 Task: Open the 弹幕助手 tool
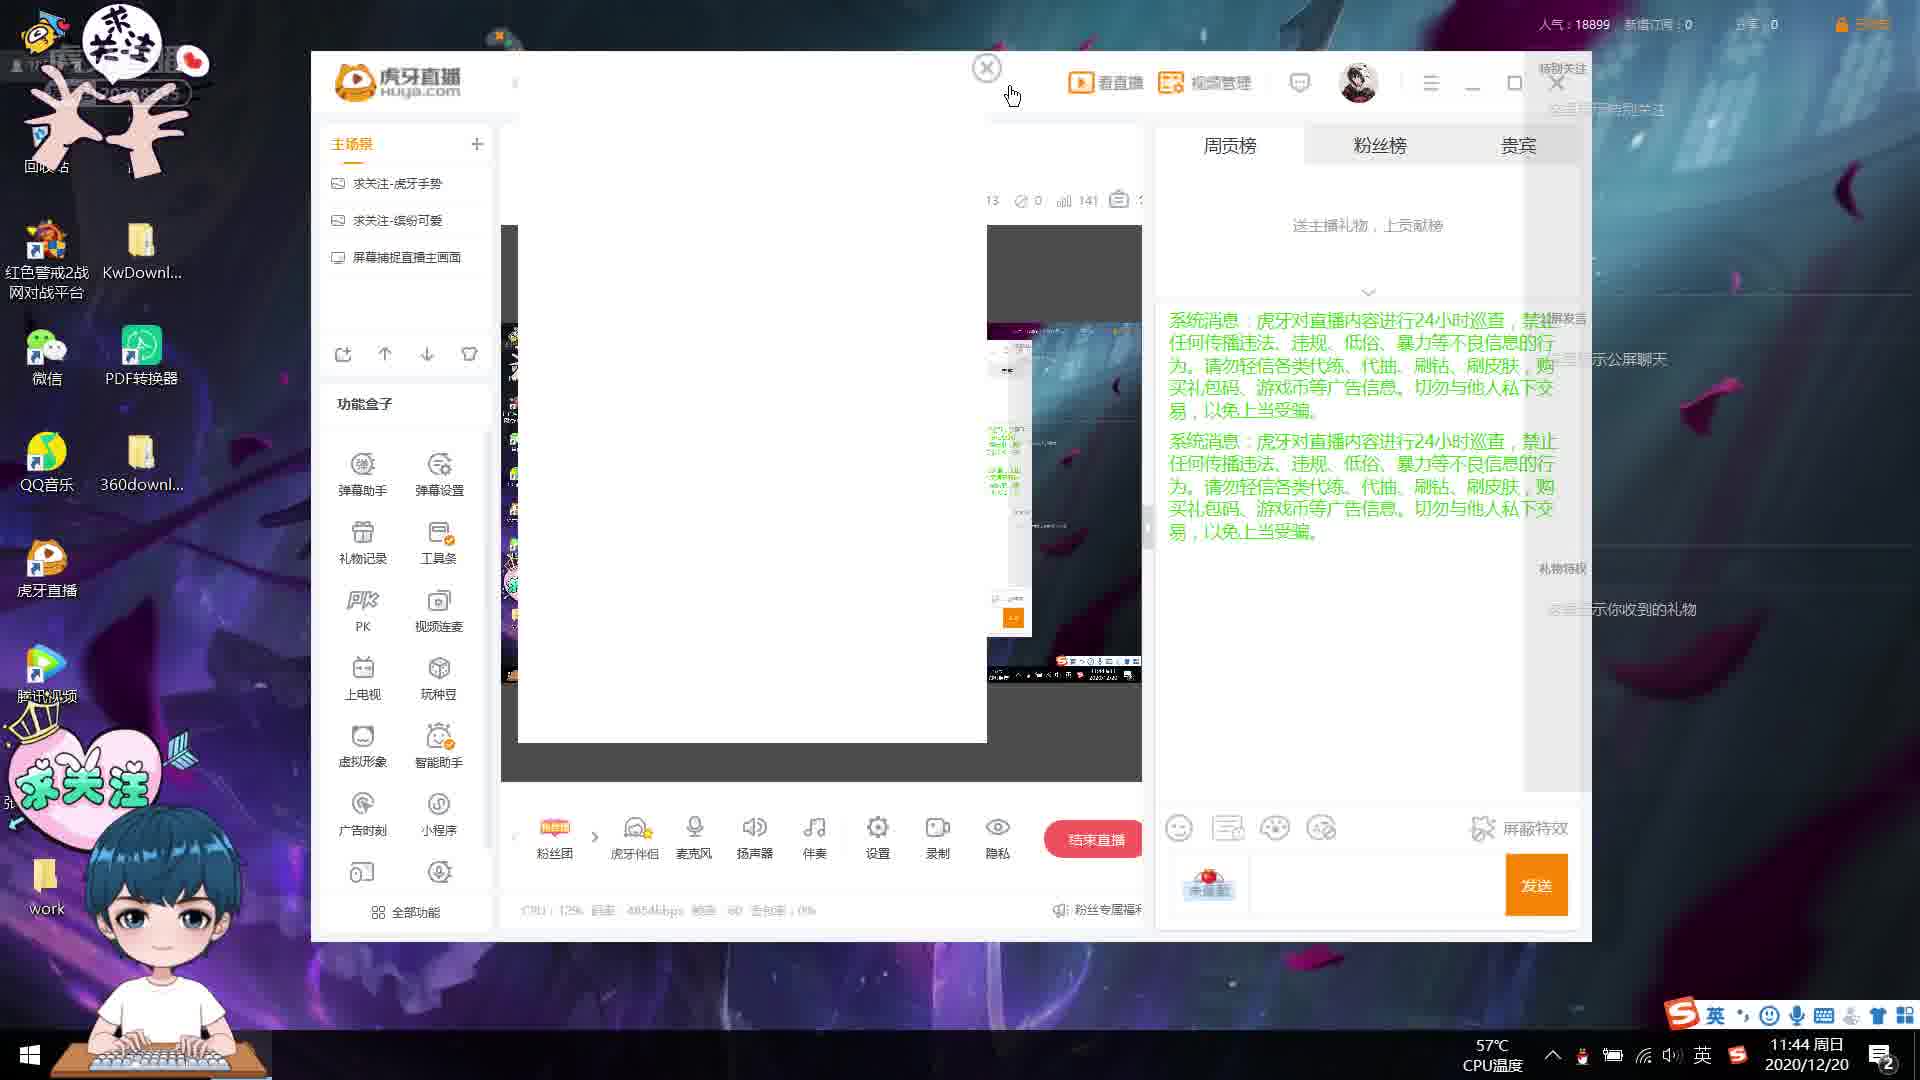[362, 474]
